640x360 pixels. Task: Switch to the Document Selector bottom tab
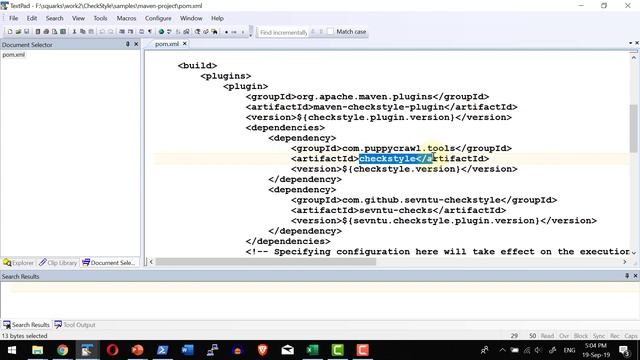tap(109, 262)
